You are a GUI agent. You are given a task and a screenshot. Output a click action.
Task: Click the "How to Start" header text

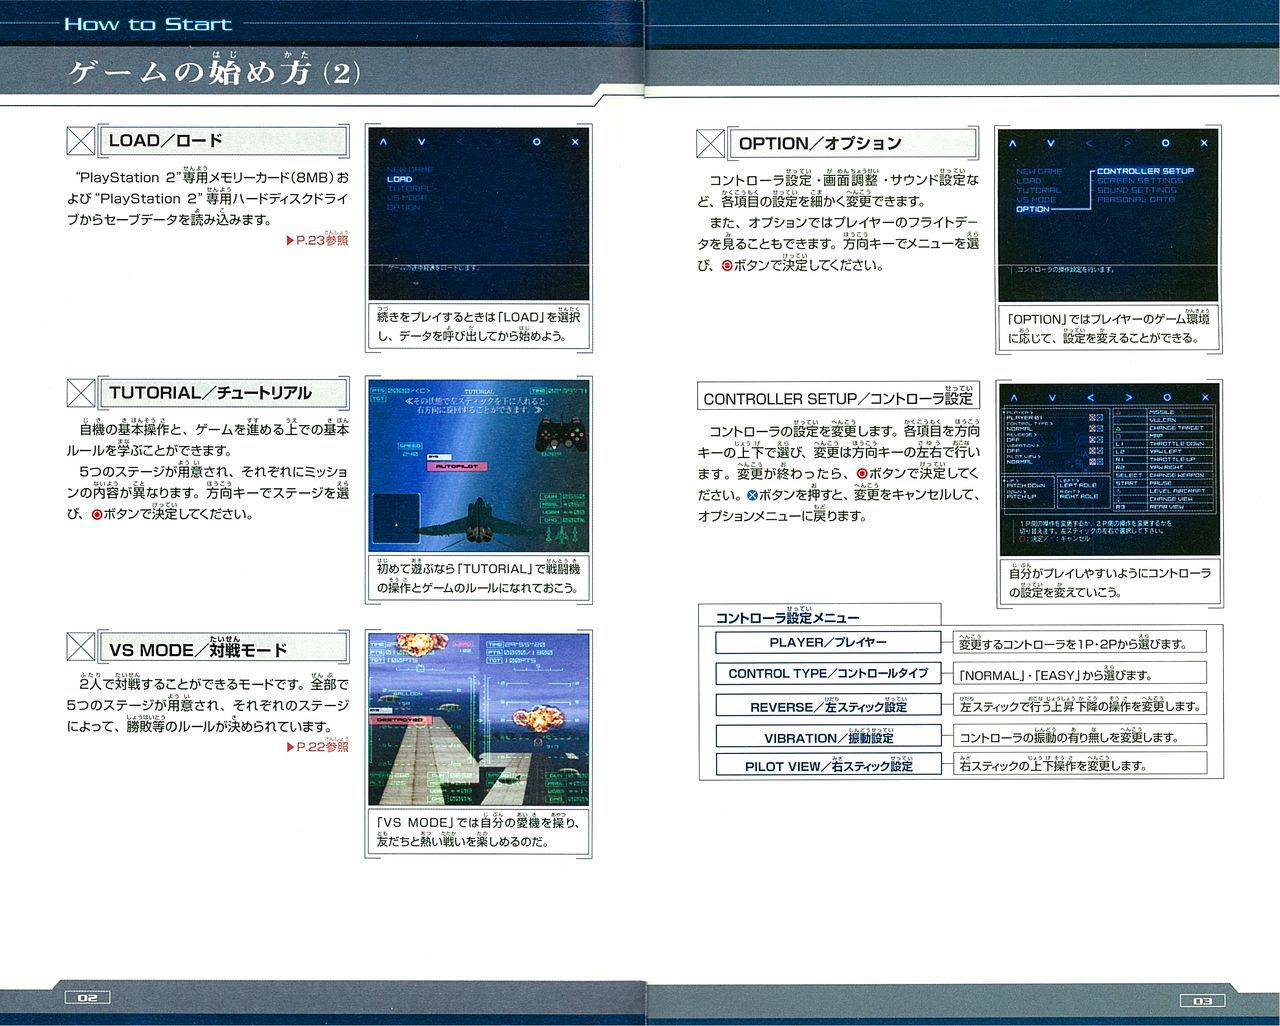click(148, 24)
